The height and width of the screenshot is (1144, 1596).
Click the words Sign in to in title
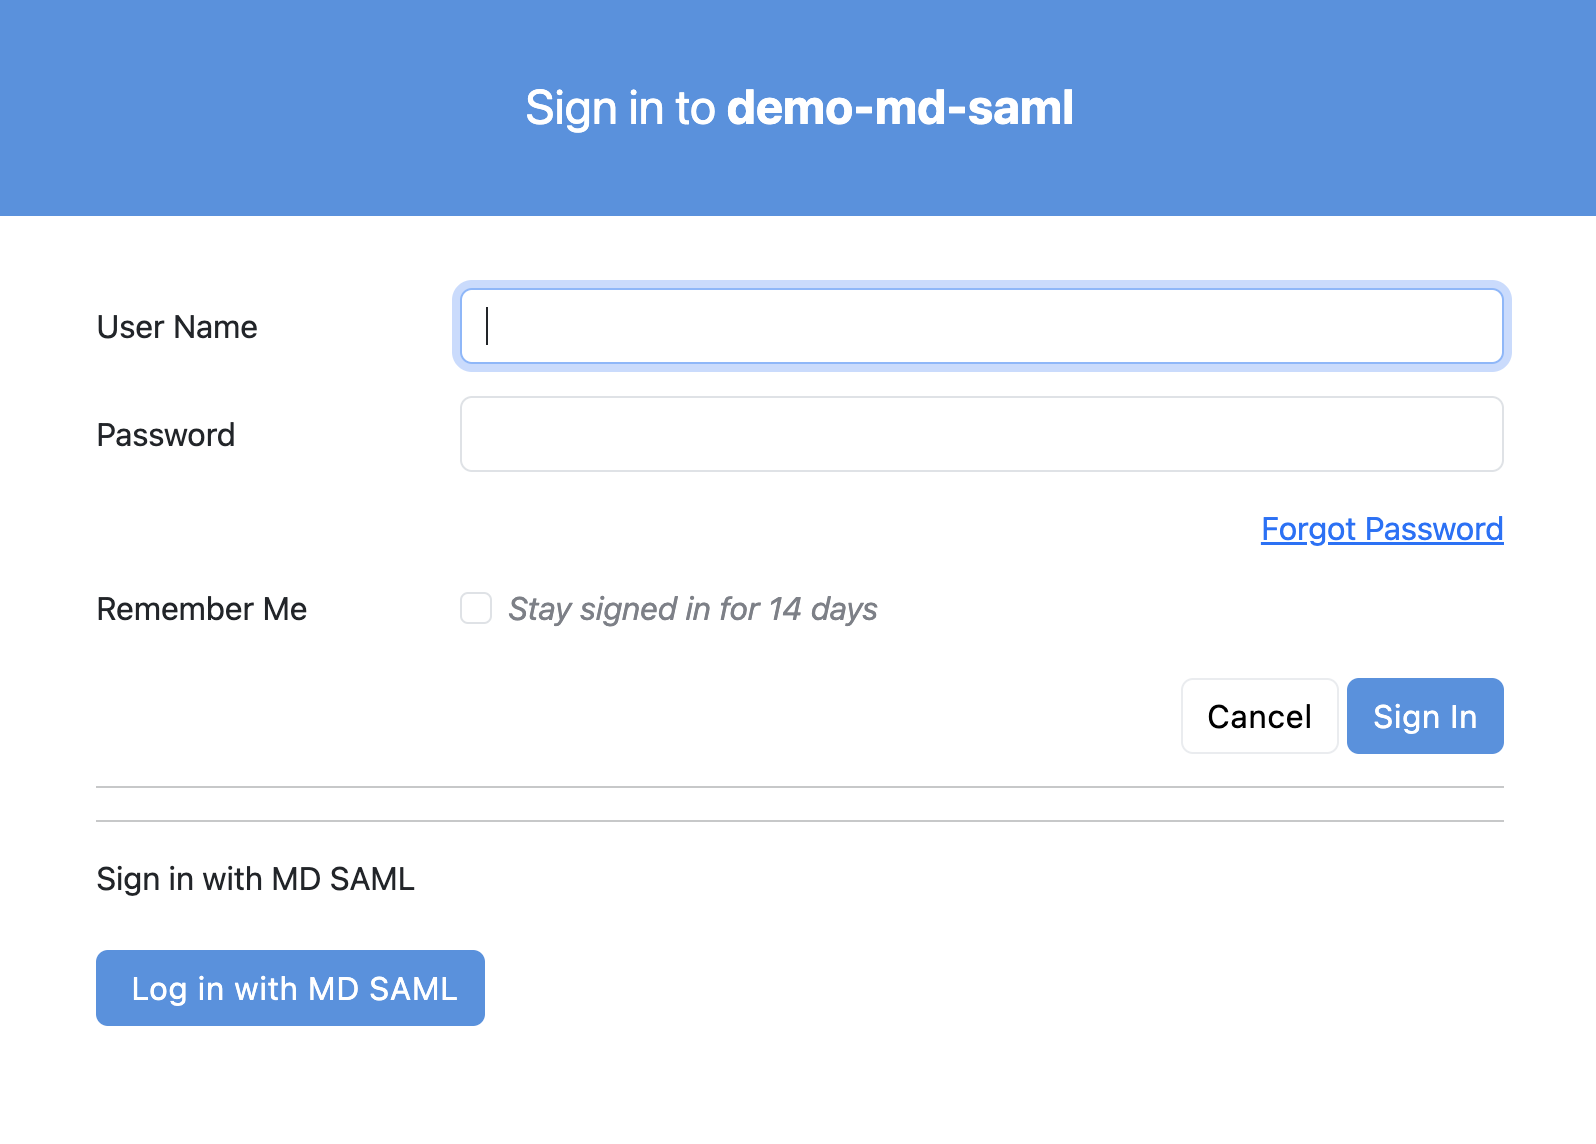(620, 108)
